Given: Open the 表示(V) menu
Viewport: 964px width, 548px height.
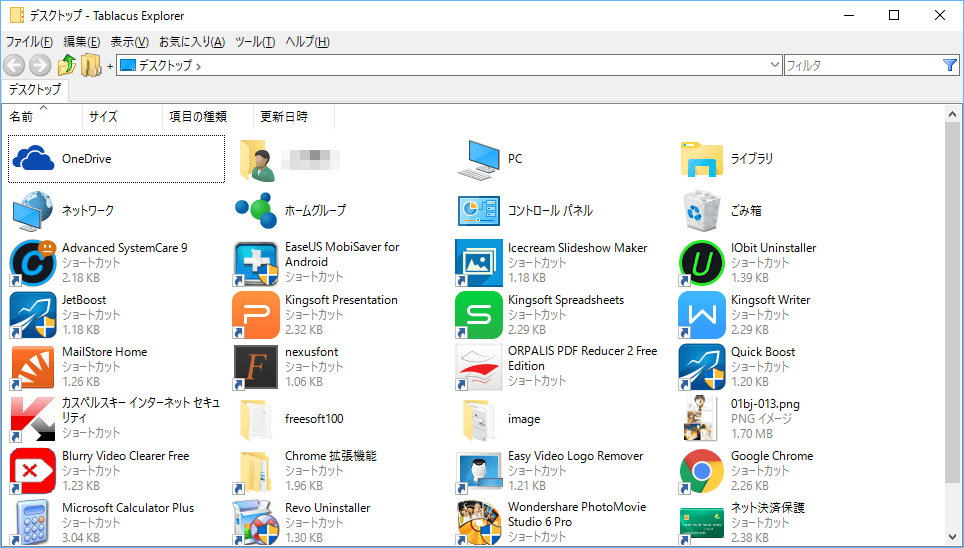Looking at the screenshot, I should 129,42.
